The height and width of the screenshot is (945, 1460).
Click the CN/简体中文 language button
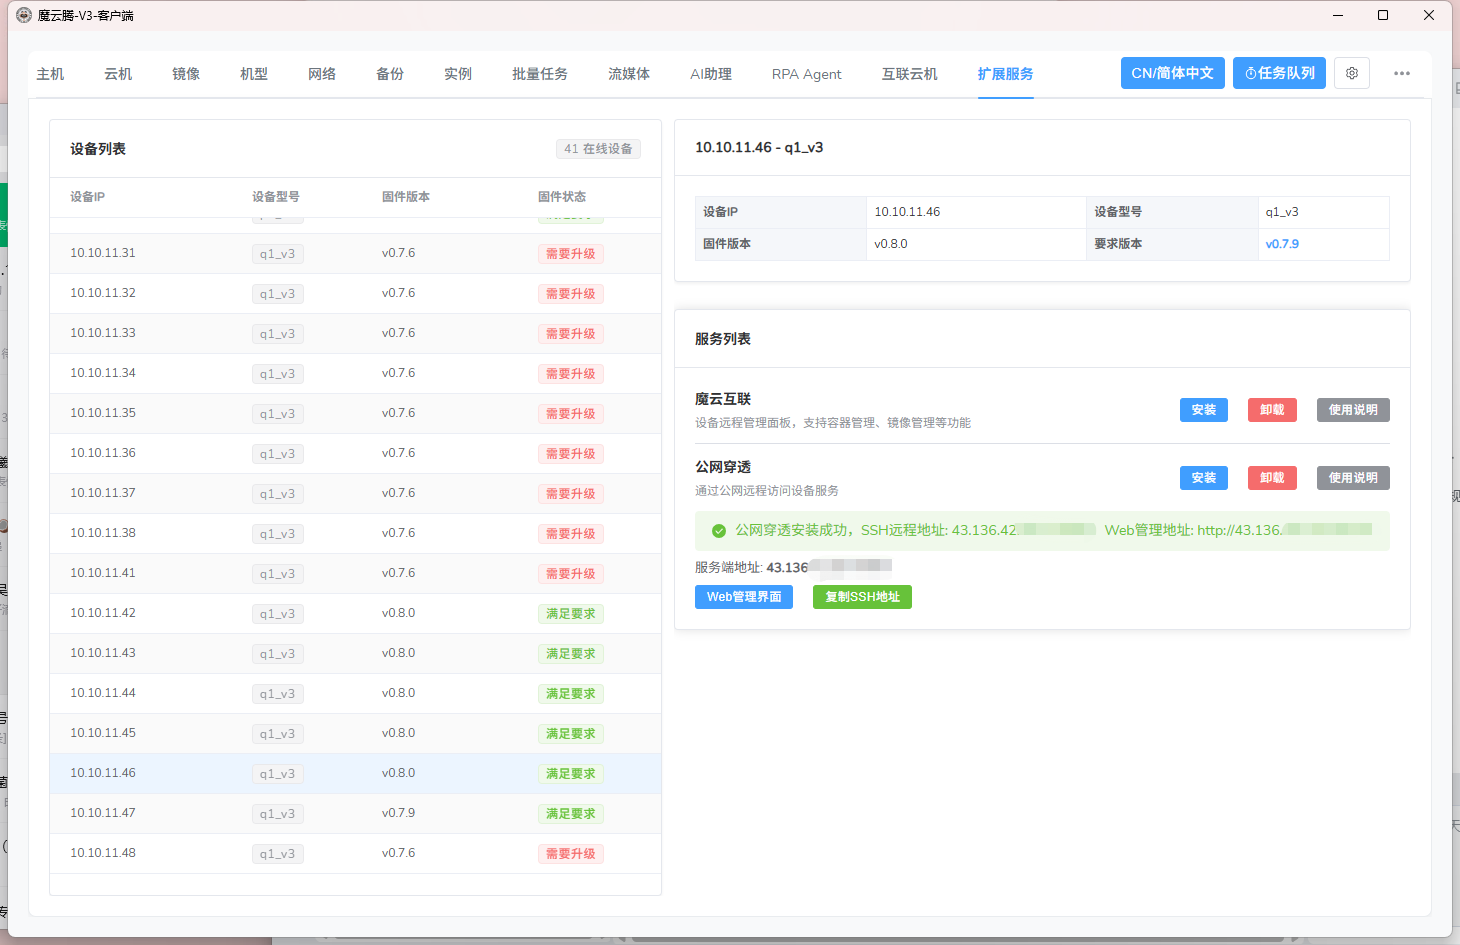click(x=1173, y=73)
